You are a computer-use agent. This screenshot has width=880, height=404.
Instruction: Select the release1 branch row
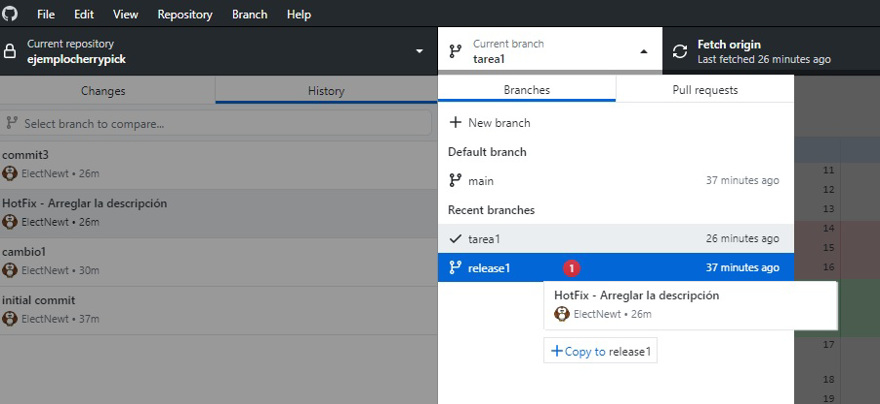click(616, 268)
